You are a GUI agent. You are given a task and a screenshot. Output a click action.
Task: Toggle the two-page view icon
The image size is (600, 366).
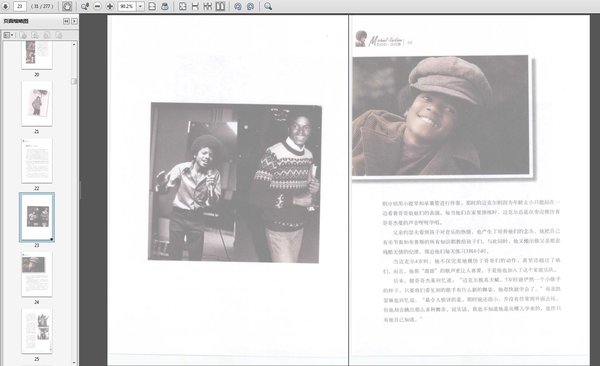coord(220,6)
